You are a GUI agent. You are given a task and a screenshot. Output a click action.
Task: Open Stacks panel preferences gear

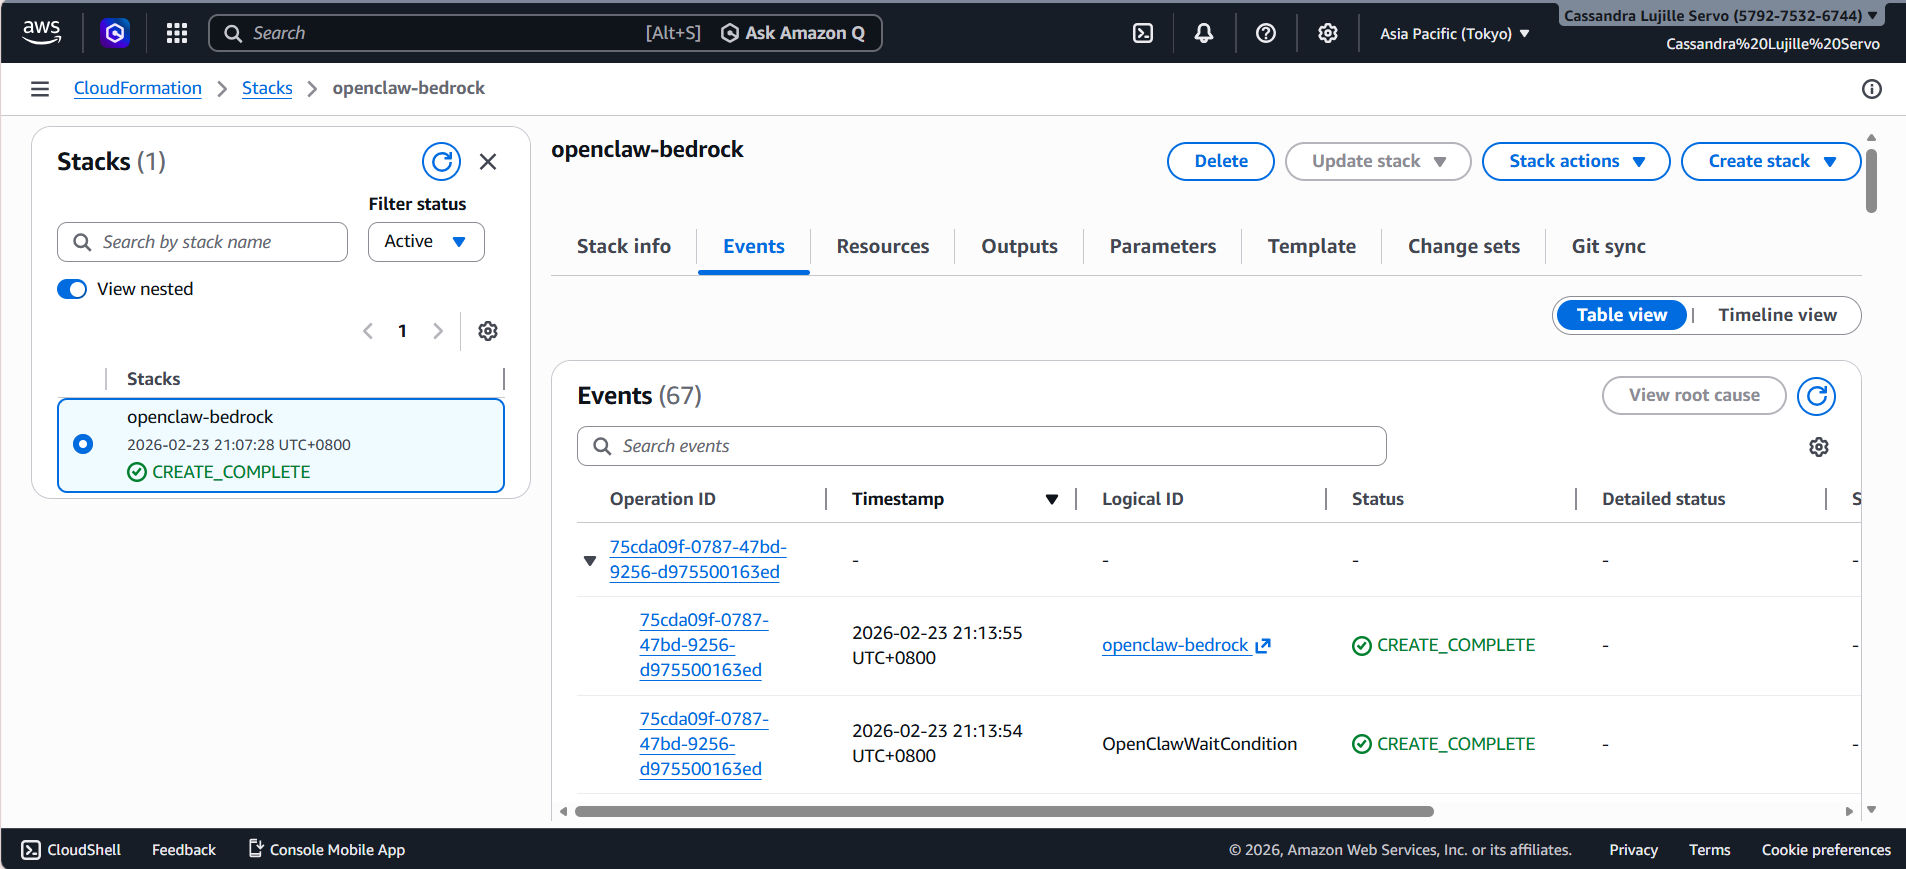pyautogui.click(x=488, y=331)
